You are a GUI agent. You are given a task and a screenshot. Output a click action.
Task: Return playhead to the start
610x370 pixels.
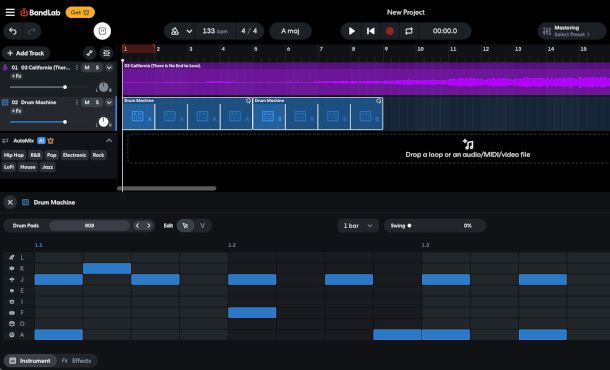(x=371, y=31)
